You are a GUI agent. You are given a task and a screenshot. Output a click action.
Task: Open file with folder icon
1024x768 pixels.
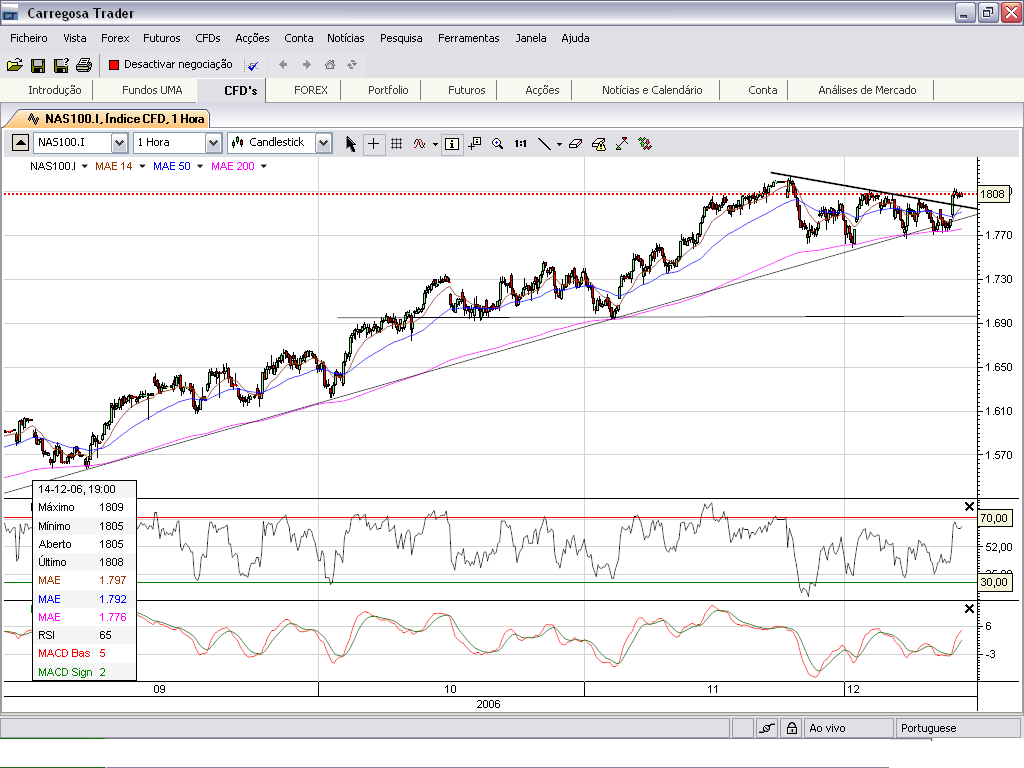pyautogui.click(x=14, y=65)
